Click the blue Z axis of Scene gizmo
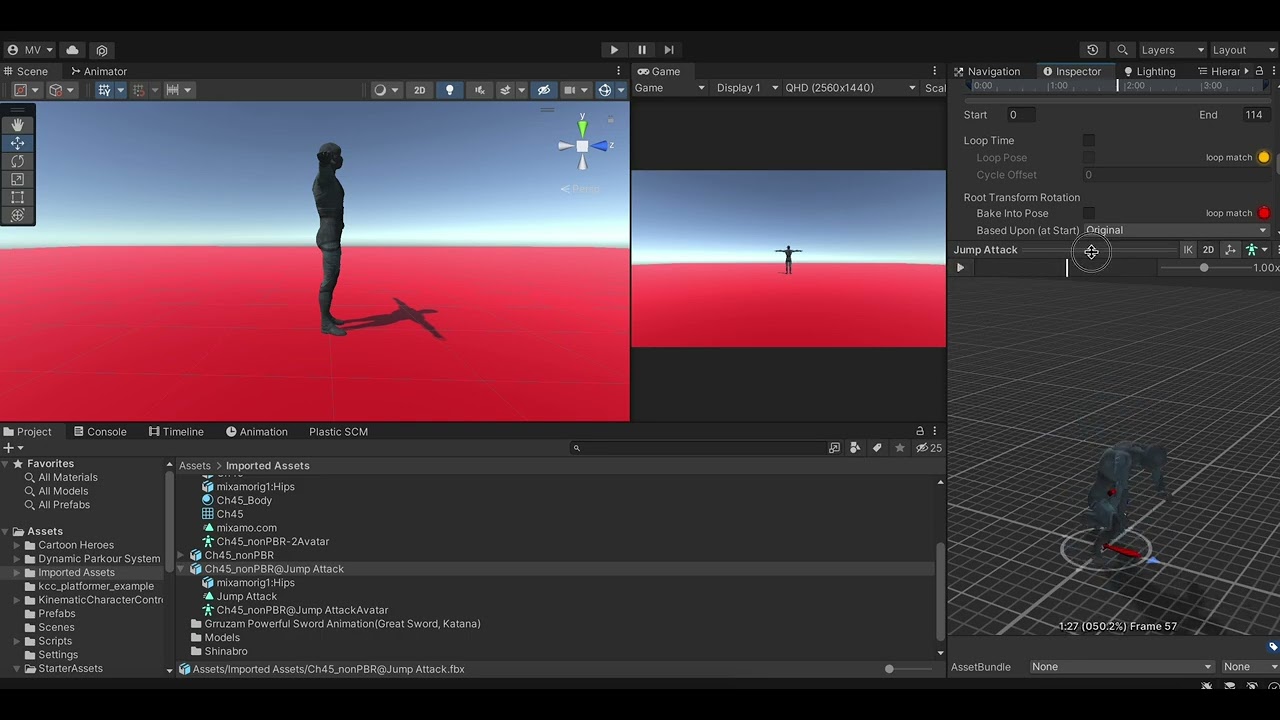The width and height of the screenshot is (1280, 720). [601, 146]
